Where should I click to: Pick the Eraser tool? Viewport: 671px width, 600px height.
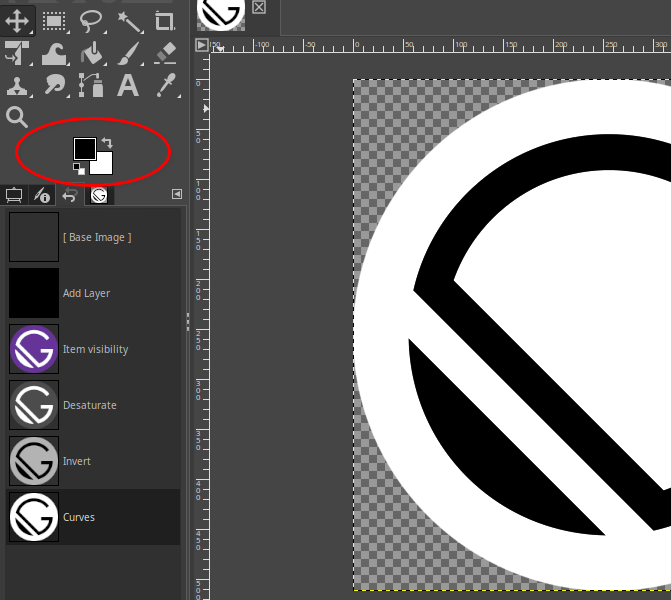(x=164, y=52)
